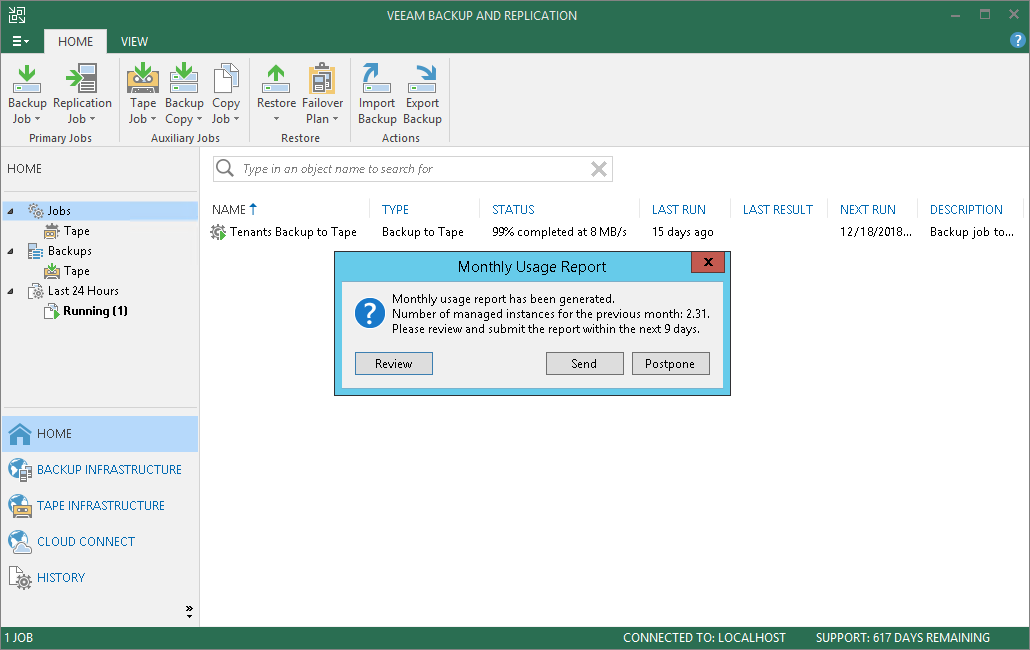The height and width of the screenshot is (650, 1030).
Task: Collapse the Jobs tree node
Action: tap(11, 211)
